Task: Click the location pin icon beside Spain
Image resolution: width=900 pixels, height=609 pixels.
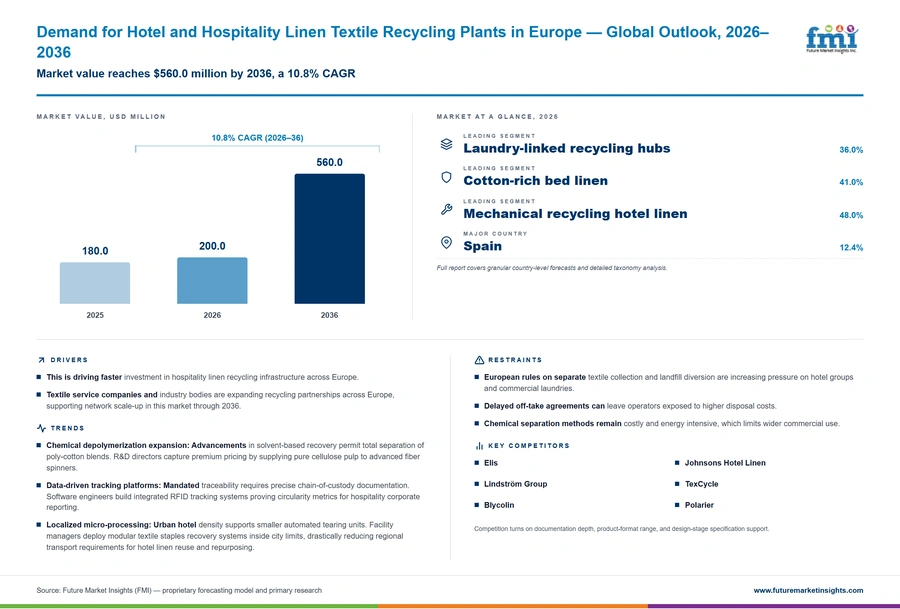Action: [x=446, y=242]
